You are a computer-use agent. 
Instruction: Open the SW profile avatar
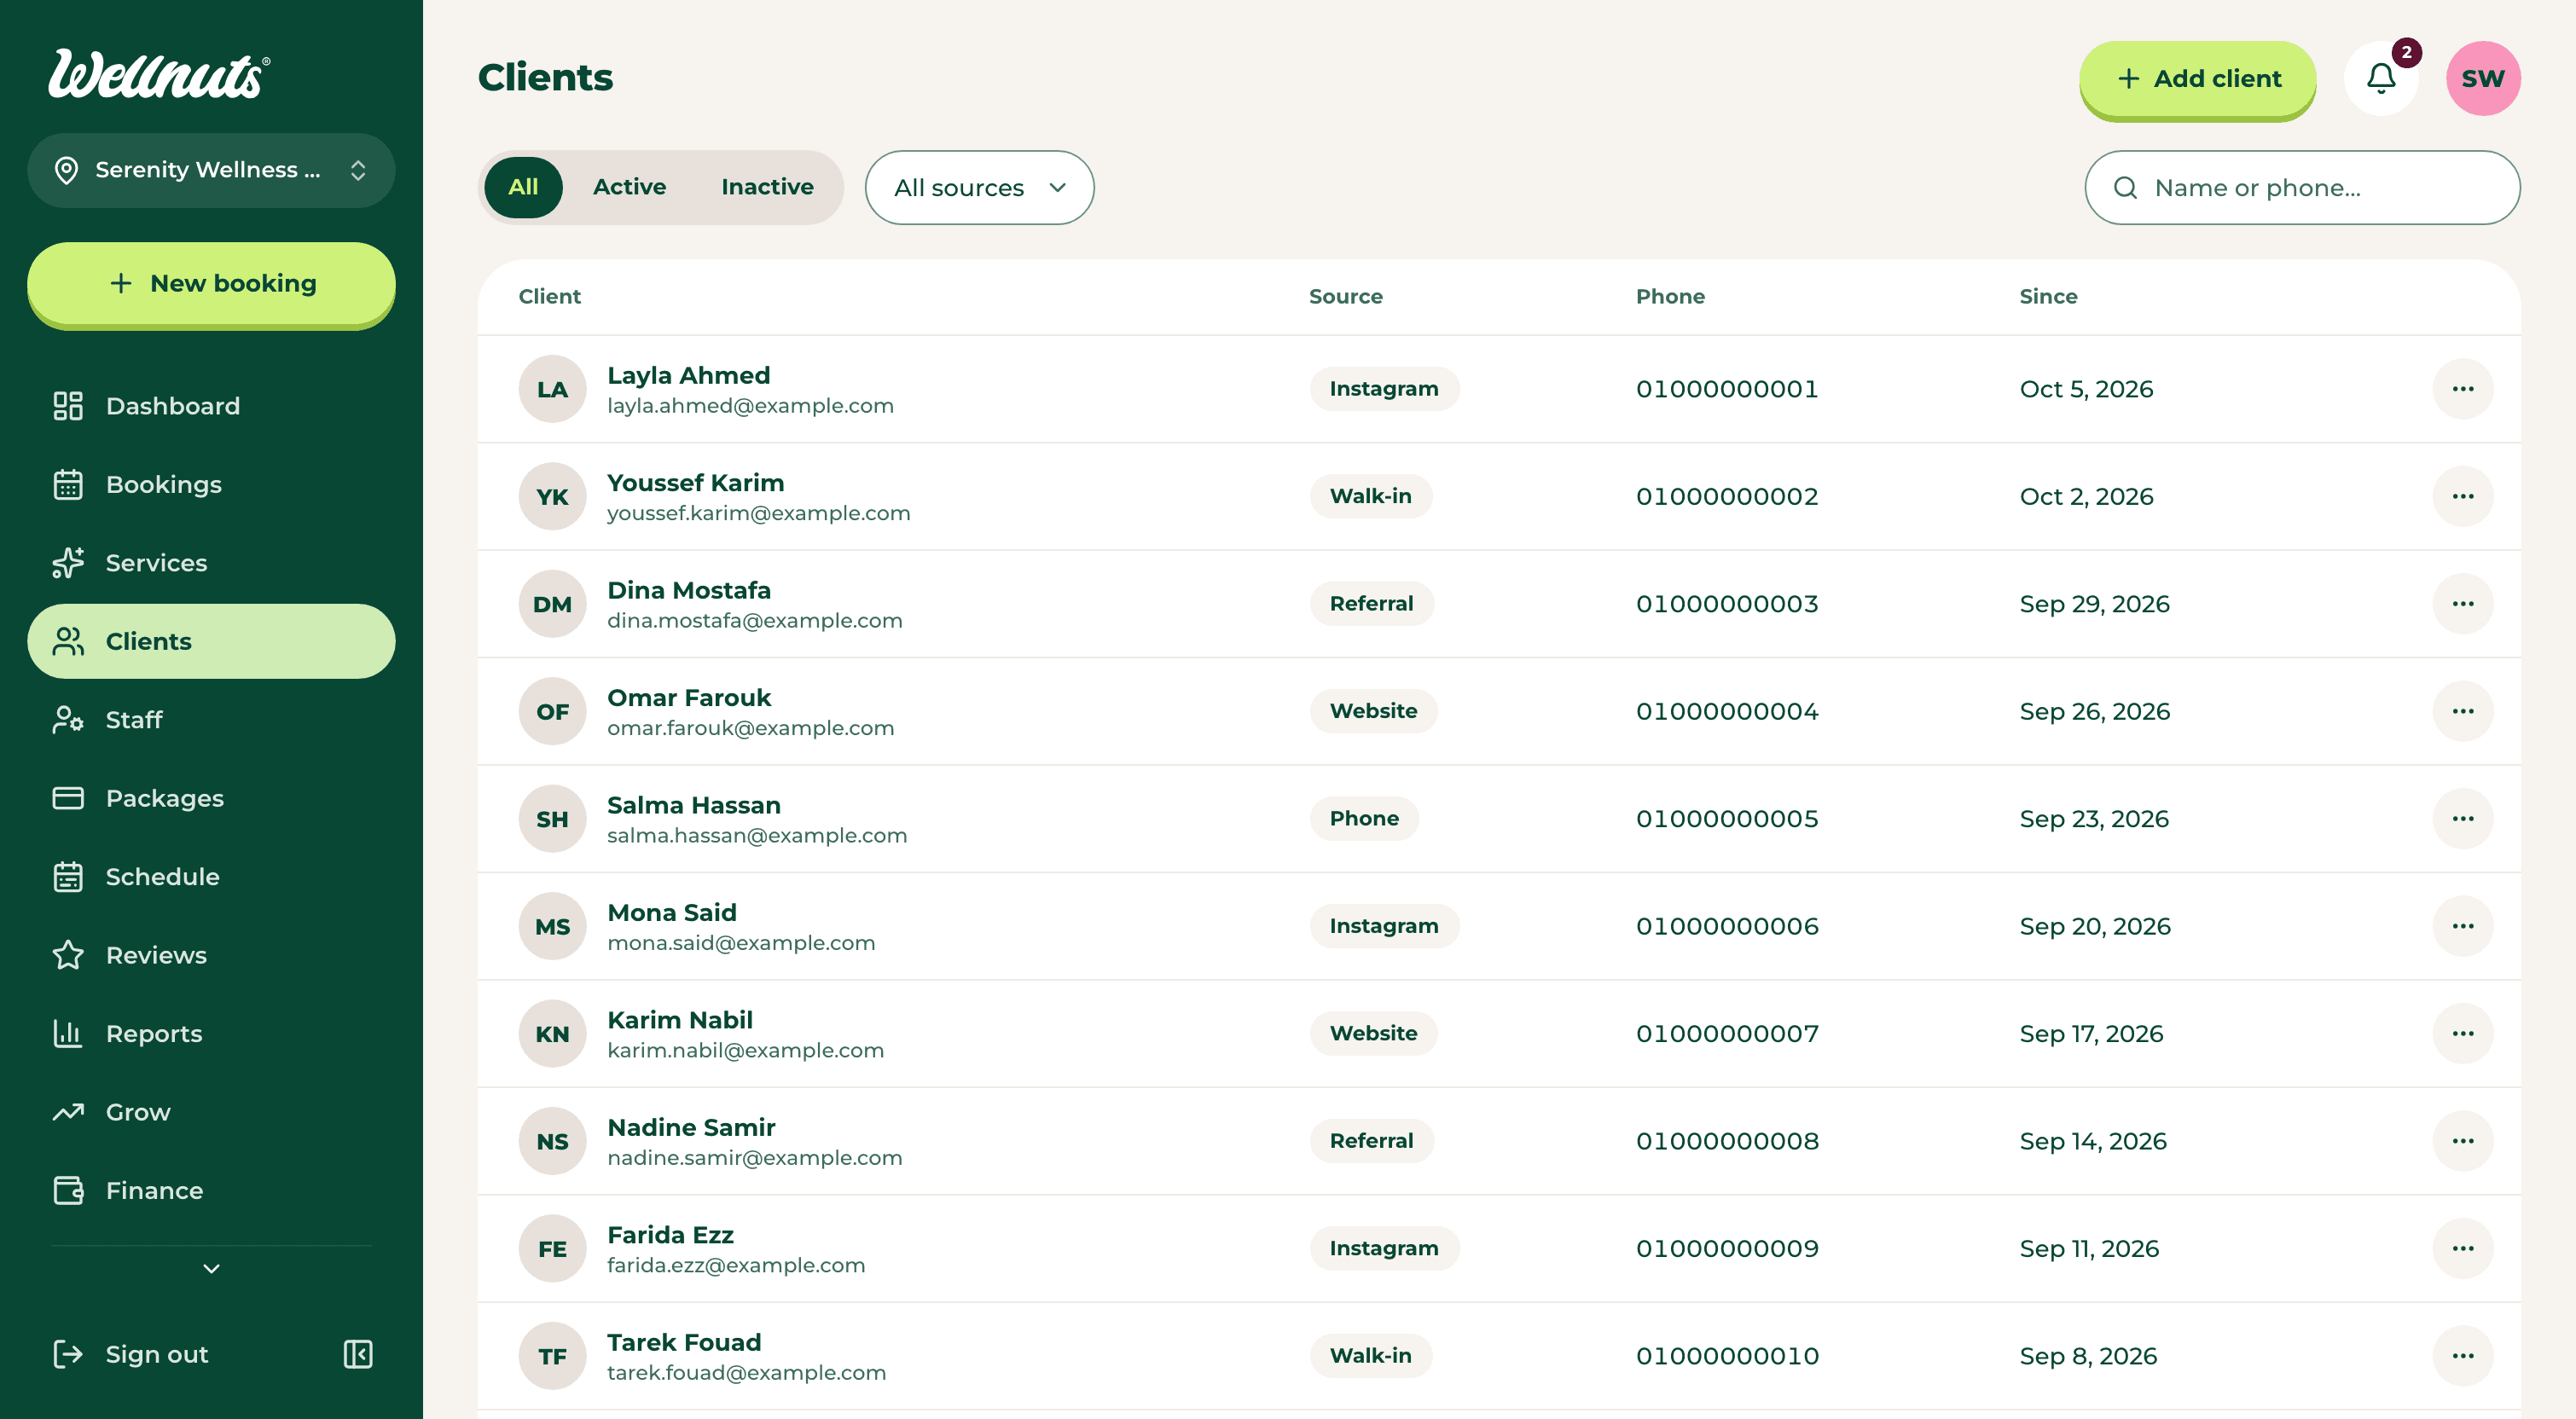click(x=2483, y=78)
